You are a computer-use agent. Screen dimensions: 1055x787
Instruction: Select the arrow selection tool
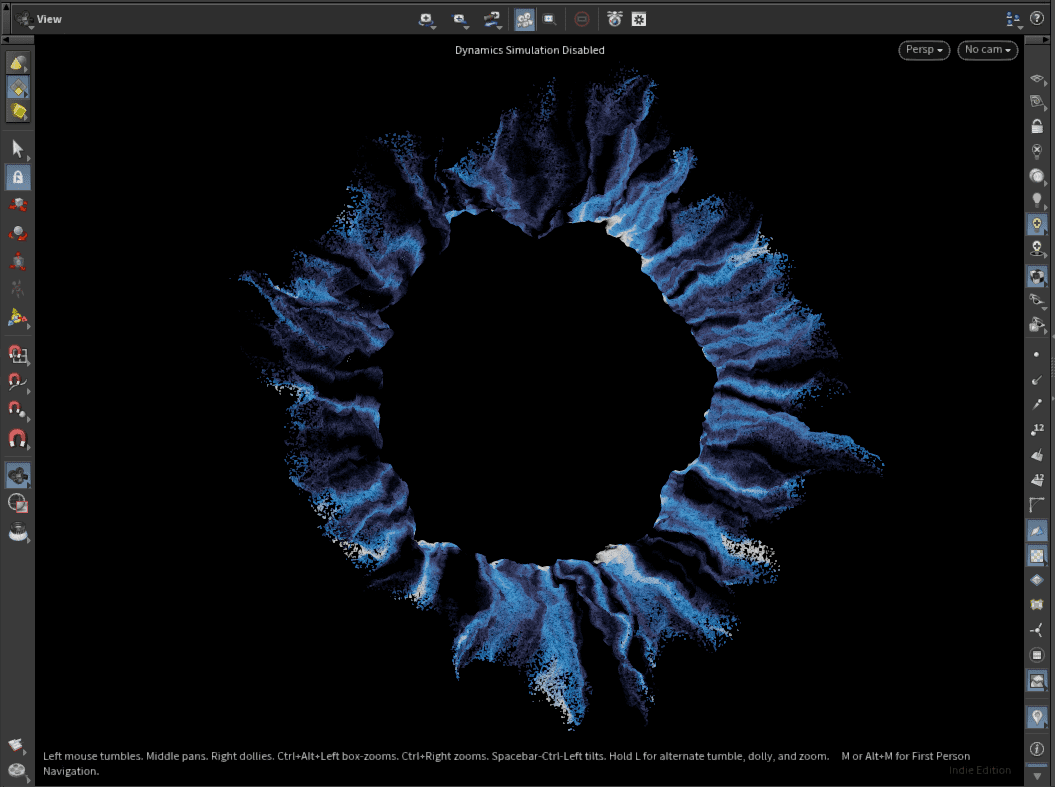click(17, 149)
